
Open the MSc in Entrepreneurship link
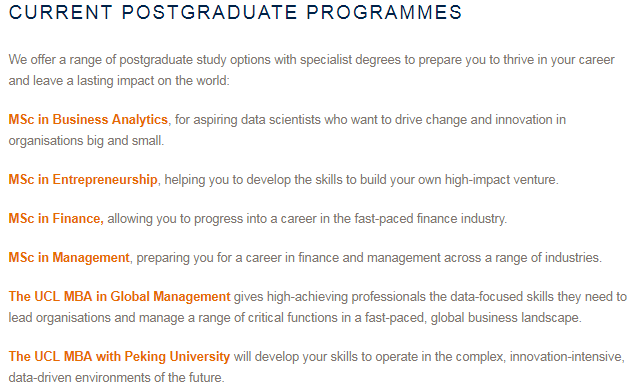83,179
